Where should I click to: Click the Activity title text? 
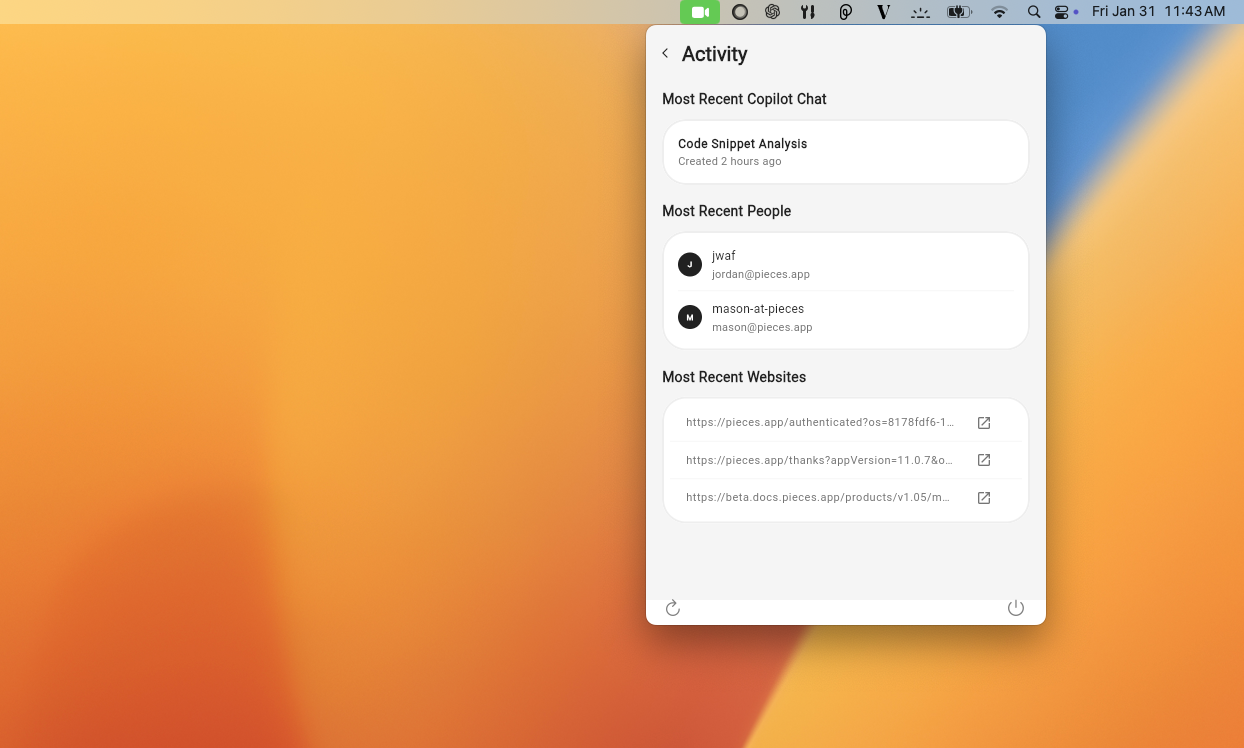714,54
